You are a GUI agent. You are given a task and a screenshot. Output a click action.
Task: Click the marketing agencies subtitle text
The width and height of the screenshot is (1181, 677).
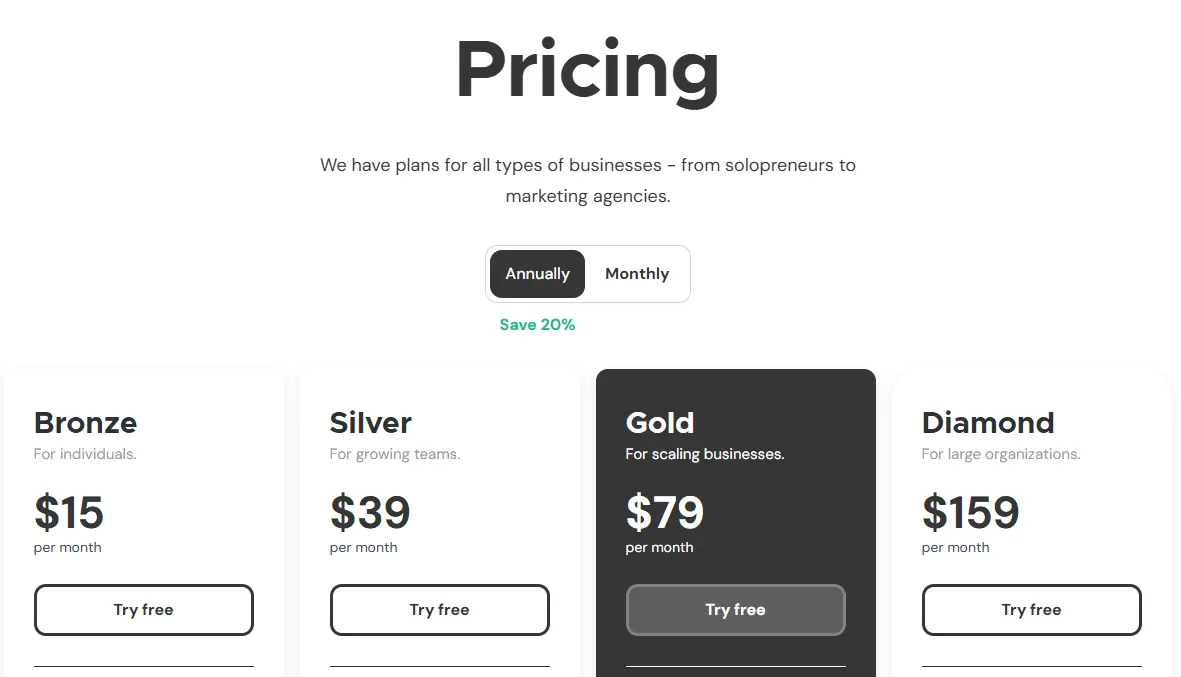(x=587, y=180)
